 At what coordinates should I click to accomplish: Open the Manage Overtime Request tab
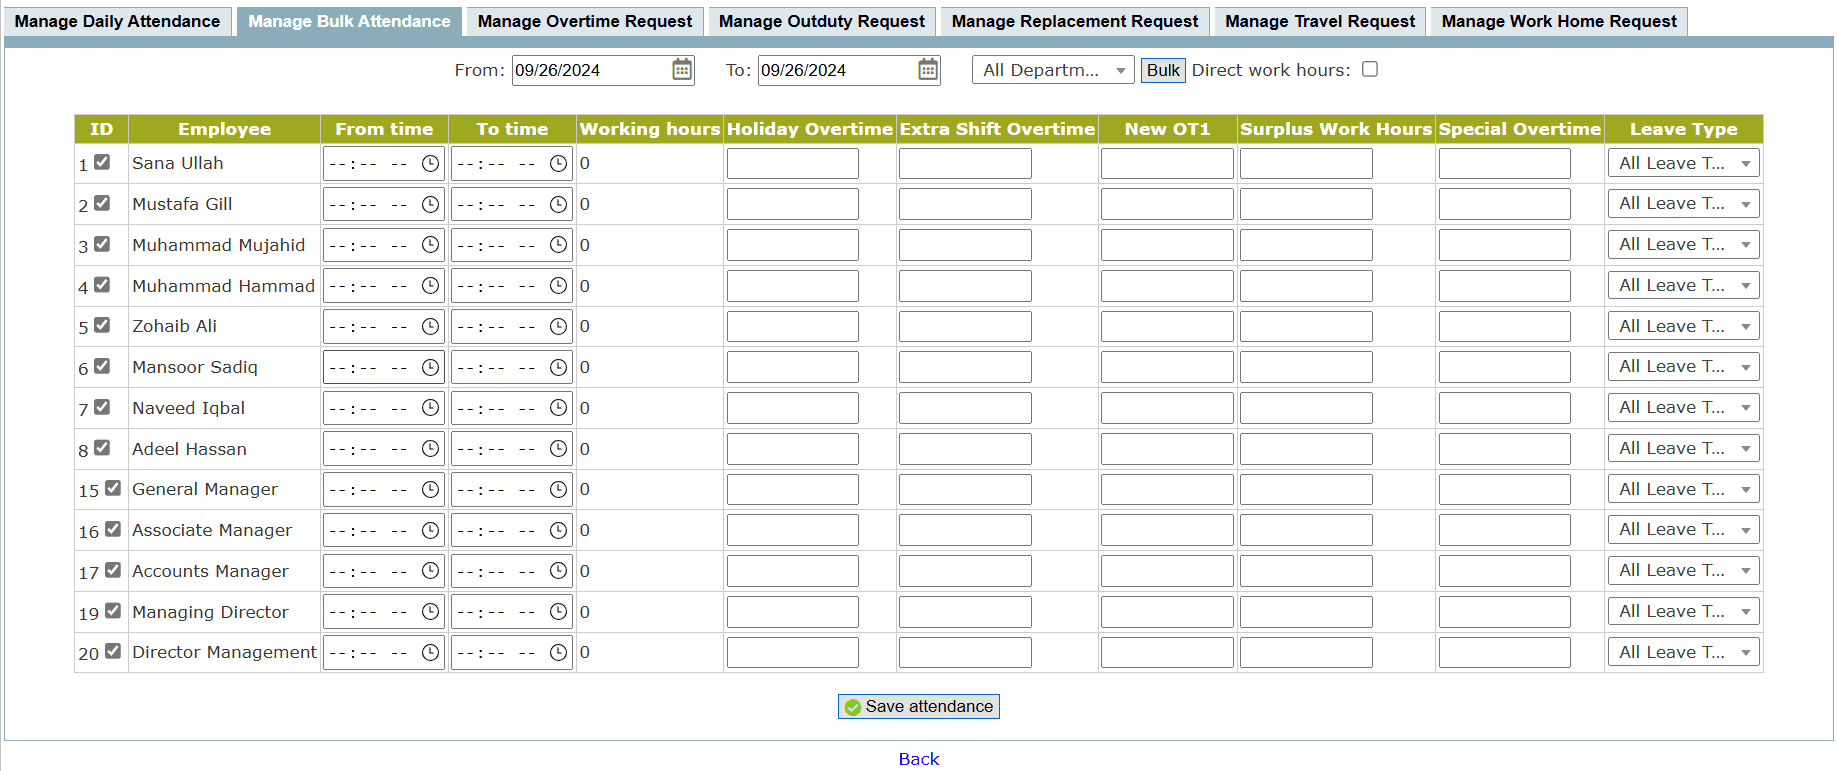point(584,22)
